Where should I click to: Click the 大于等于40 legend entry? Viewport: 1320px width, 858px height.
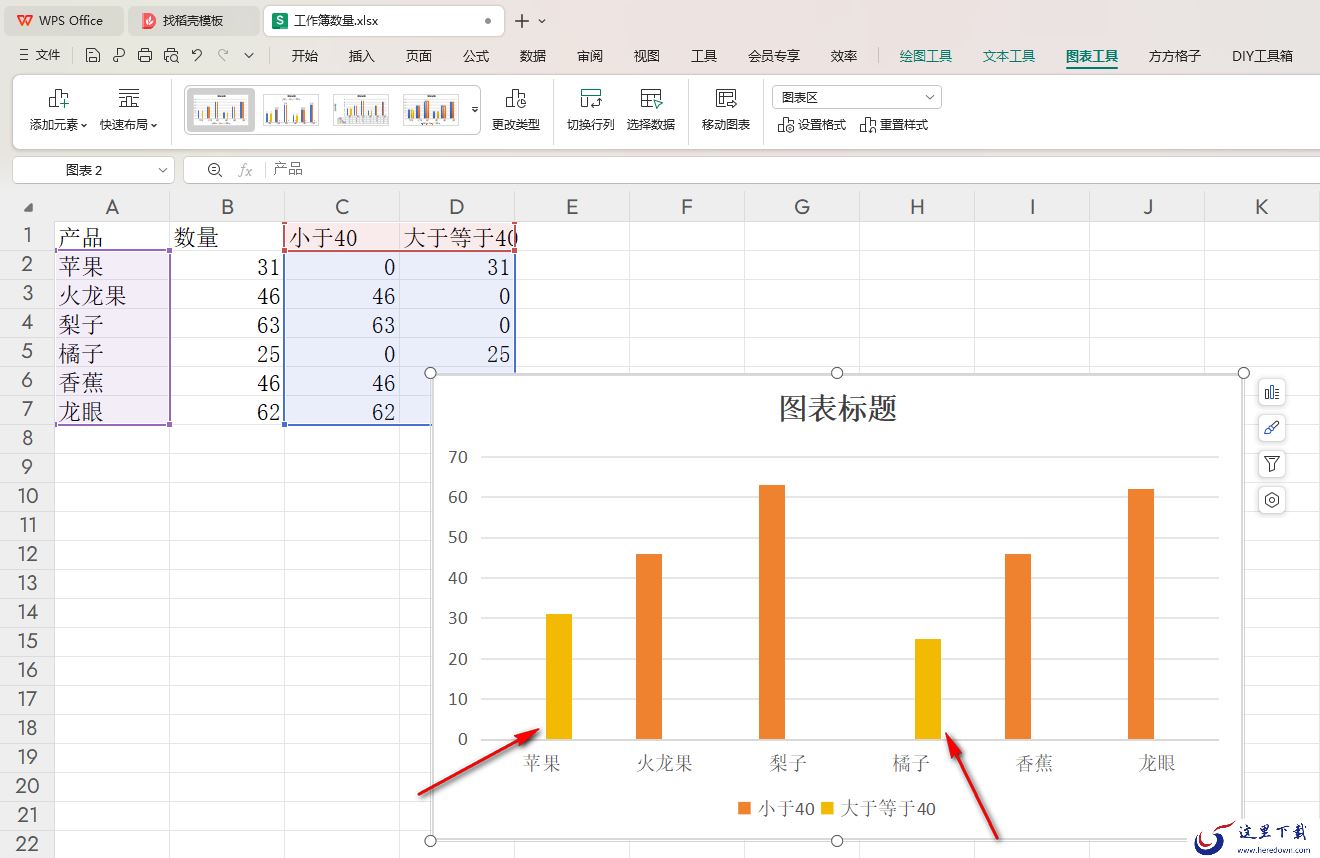(x=878, y=808)
